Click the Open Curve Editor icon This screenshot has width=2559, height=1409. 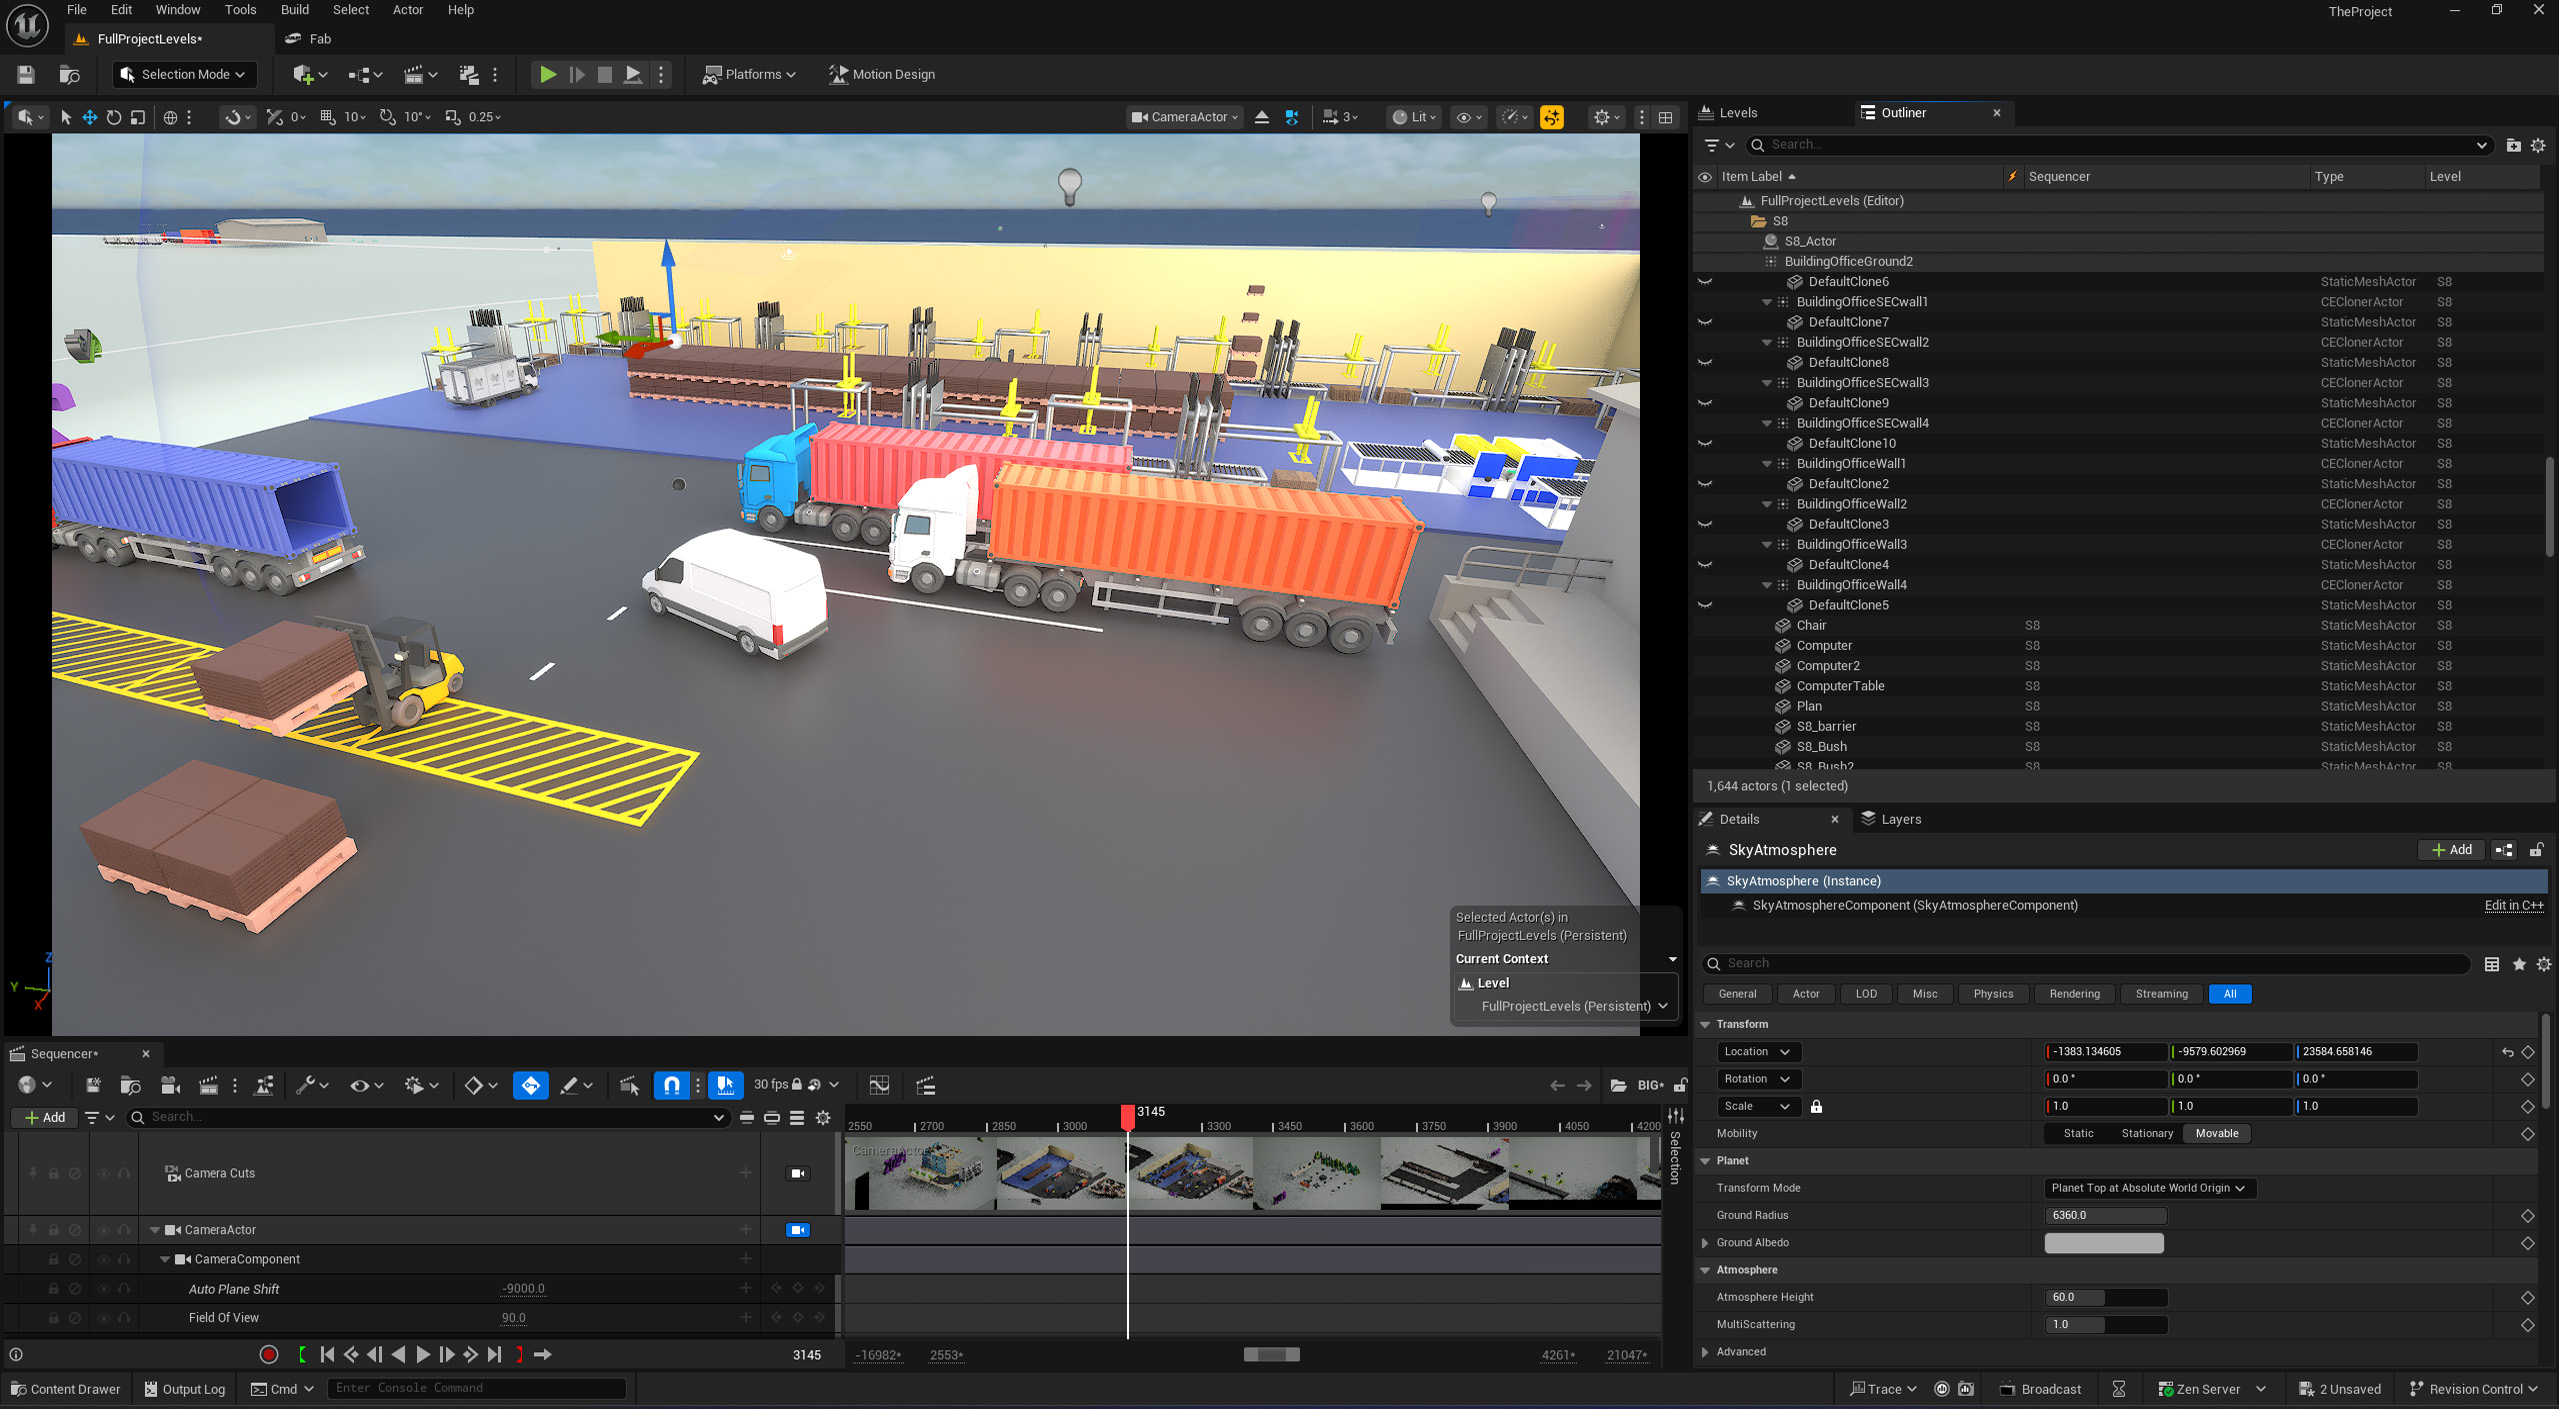coord(879,1085)
